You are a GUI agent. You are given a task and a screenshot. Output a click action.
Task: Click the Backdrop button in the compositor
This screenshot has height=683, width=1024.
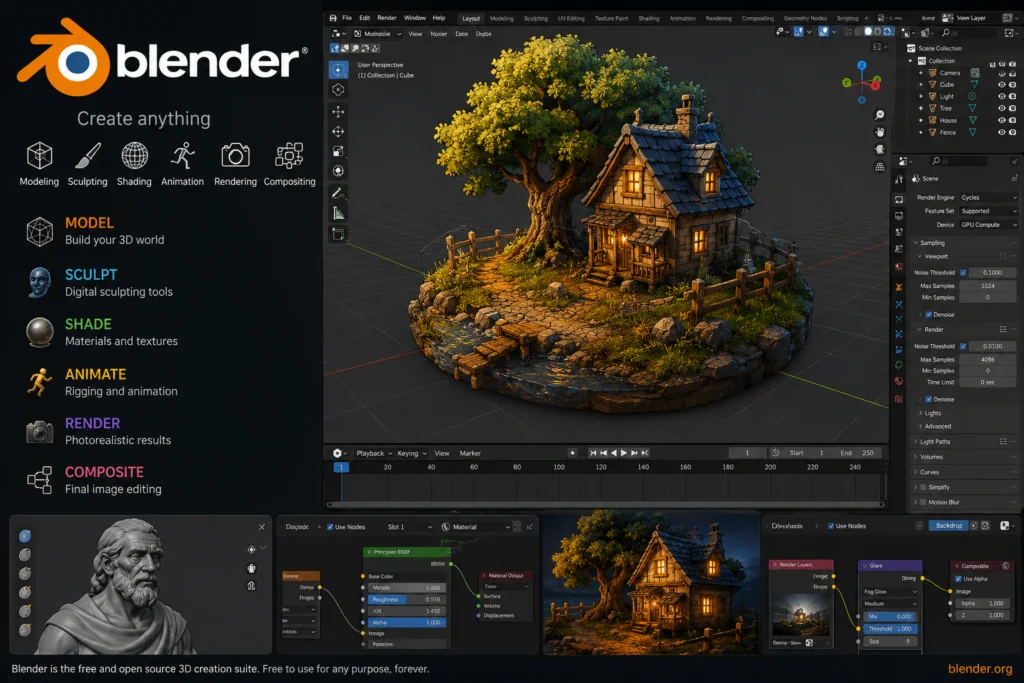[949, 526]
